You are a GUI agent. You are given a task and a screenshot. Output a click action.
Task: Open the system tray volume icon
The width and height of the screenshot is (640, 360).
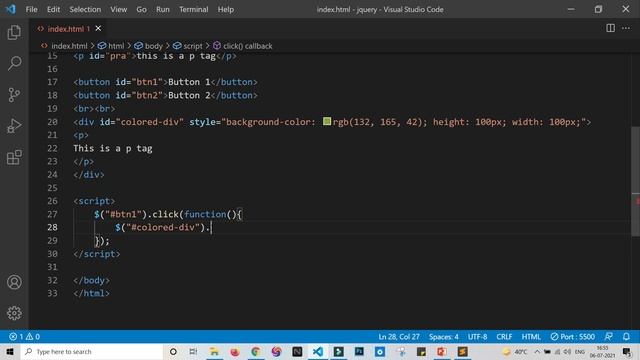(567, 351)
